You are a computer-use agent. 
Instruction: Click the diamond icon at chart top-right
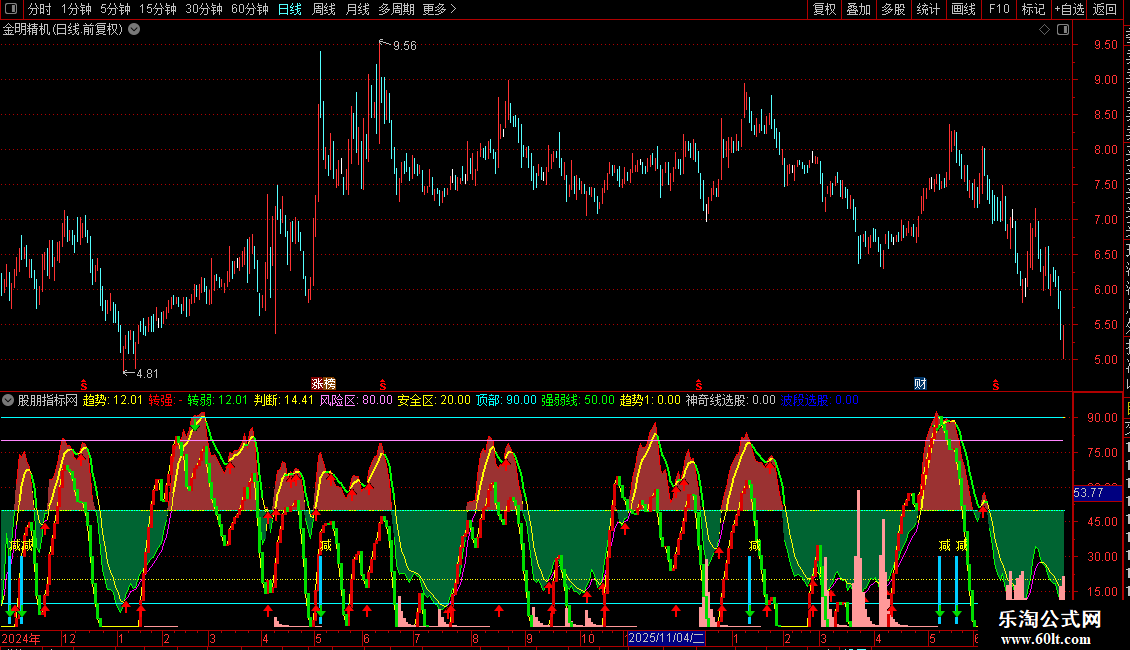[1044, 29]
